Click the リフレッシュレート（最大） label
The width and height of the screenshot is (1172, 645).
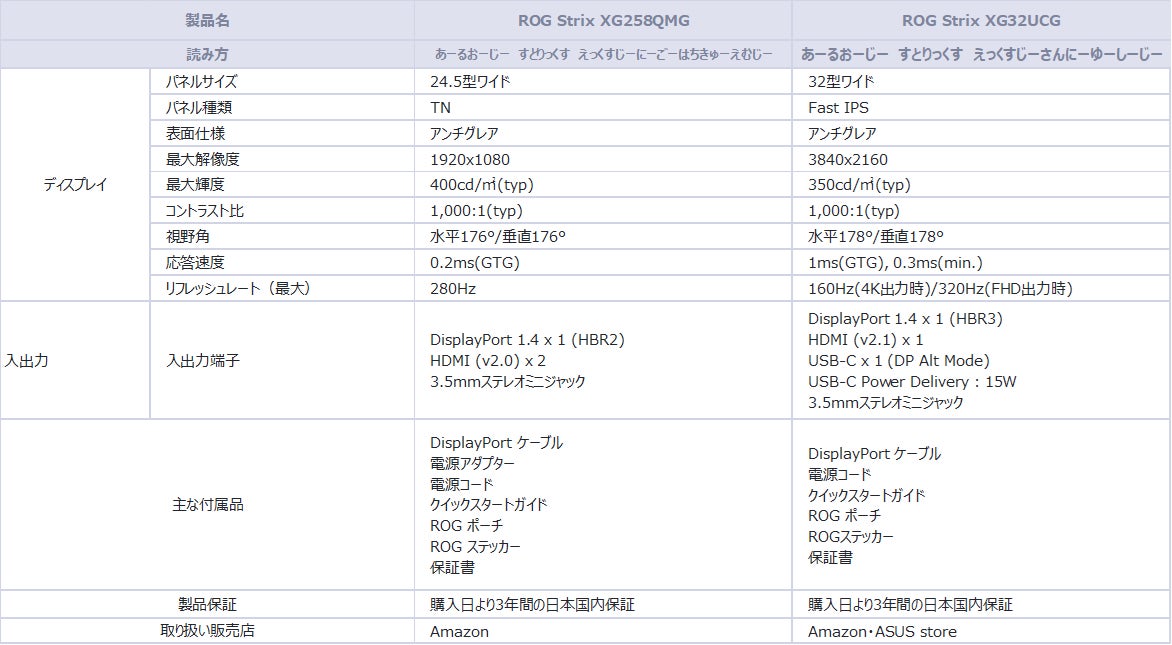click(x=238, y=288)
